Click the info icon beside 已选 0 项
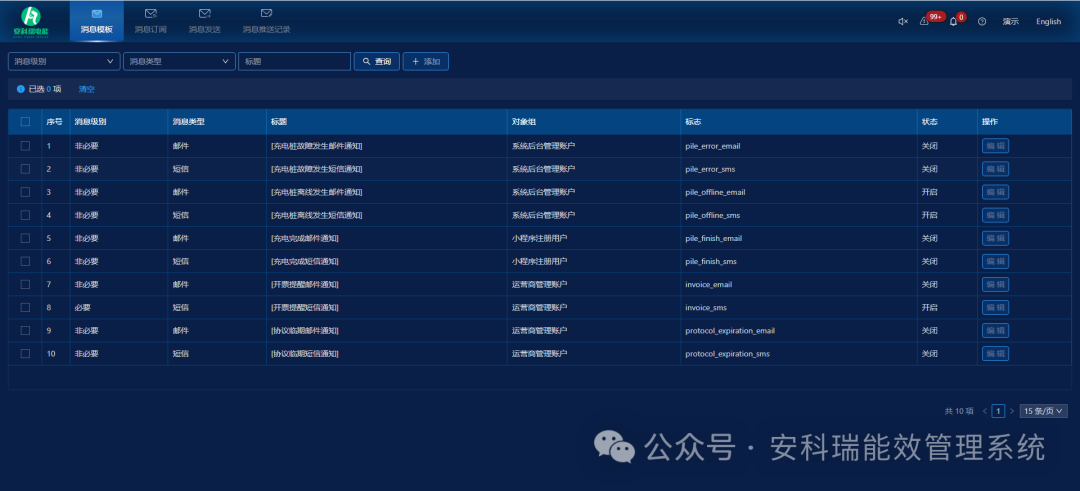 tap(21, 89)
